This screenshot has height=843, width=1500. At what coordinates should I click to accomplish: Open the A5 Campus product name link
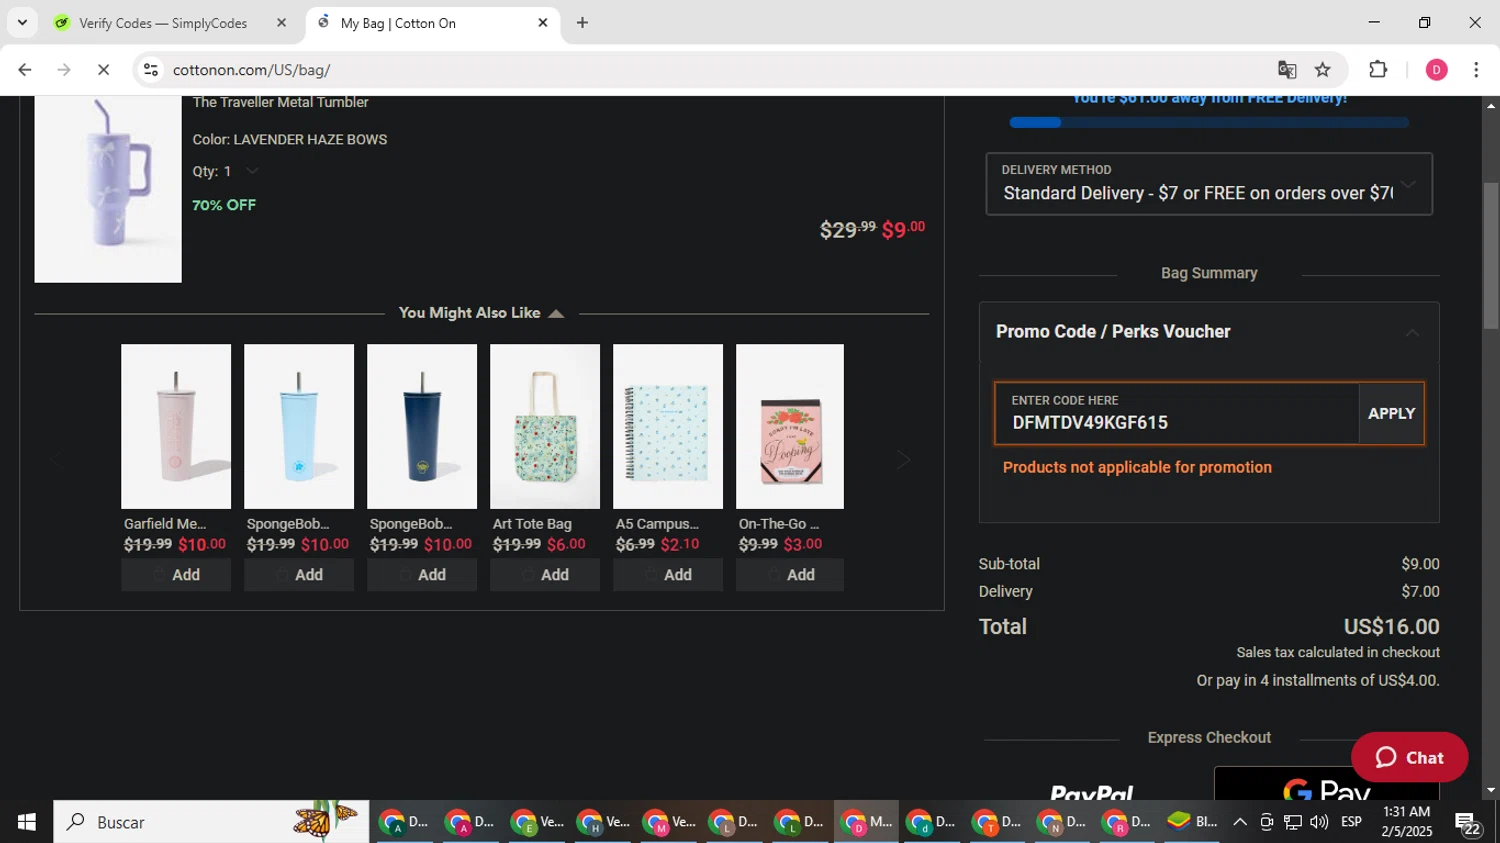coord(657,524)
